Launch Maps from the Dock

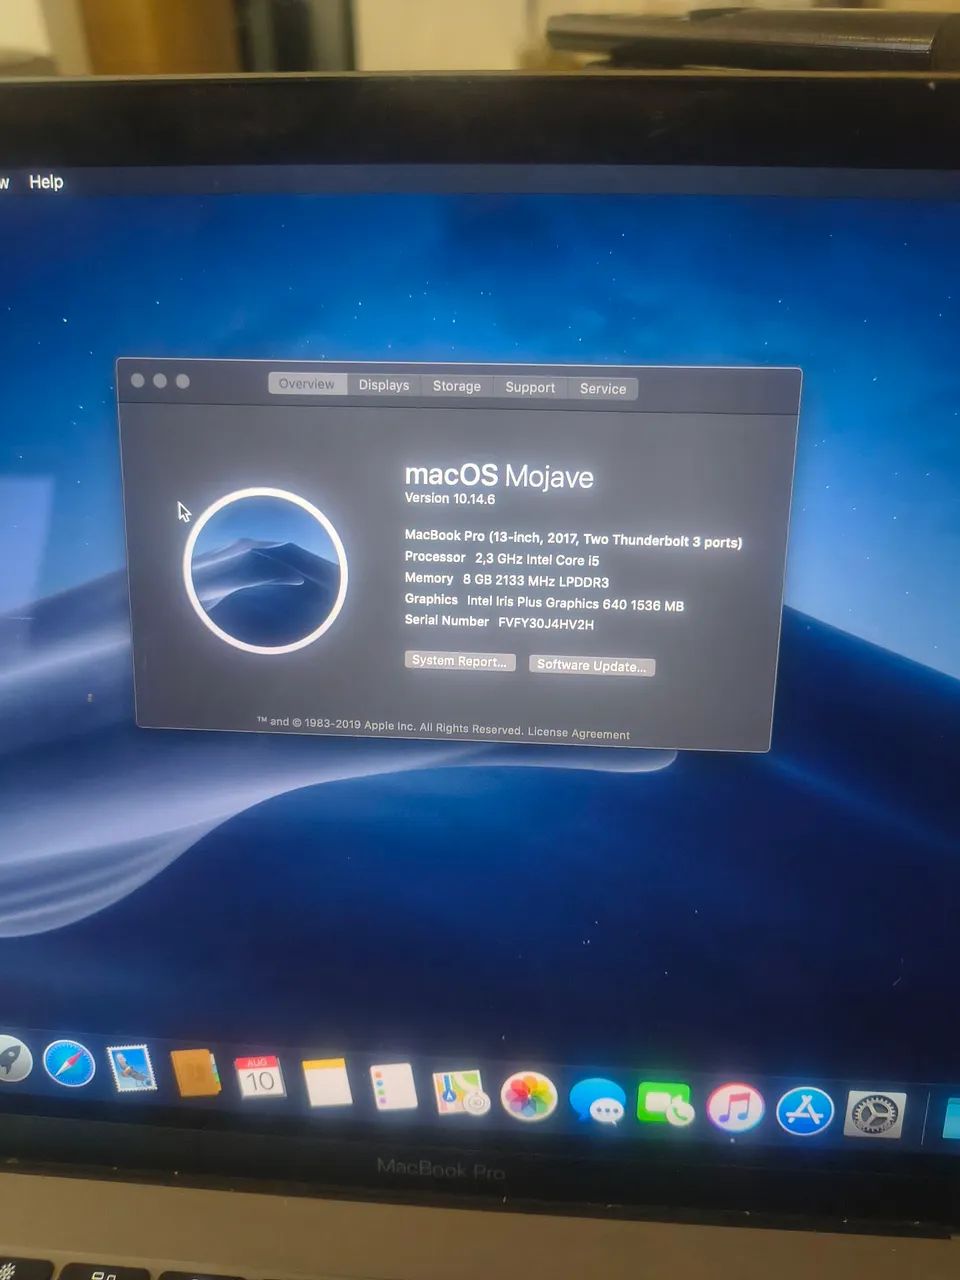pyautogui.click(x=460, y=1091)
